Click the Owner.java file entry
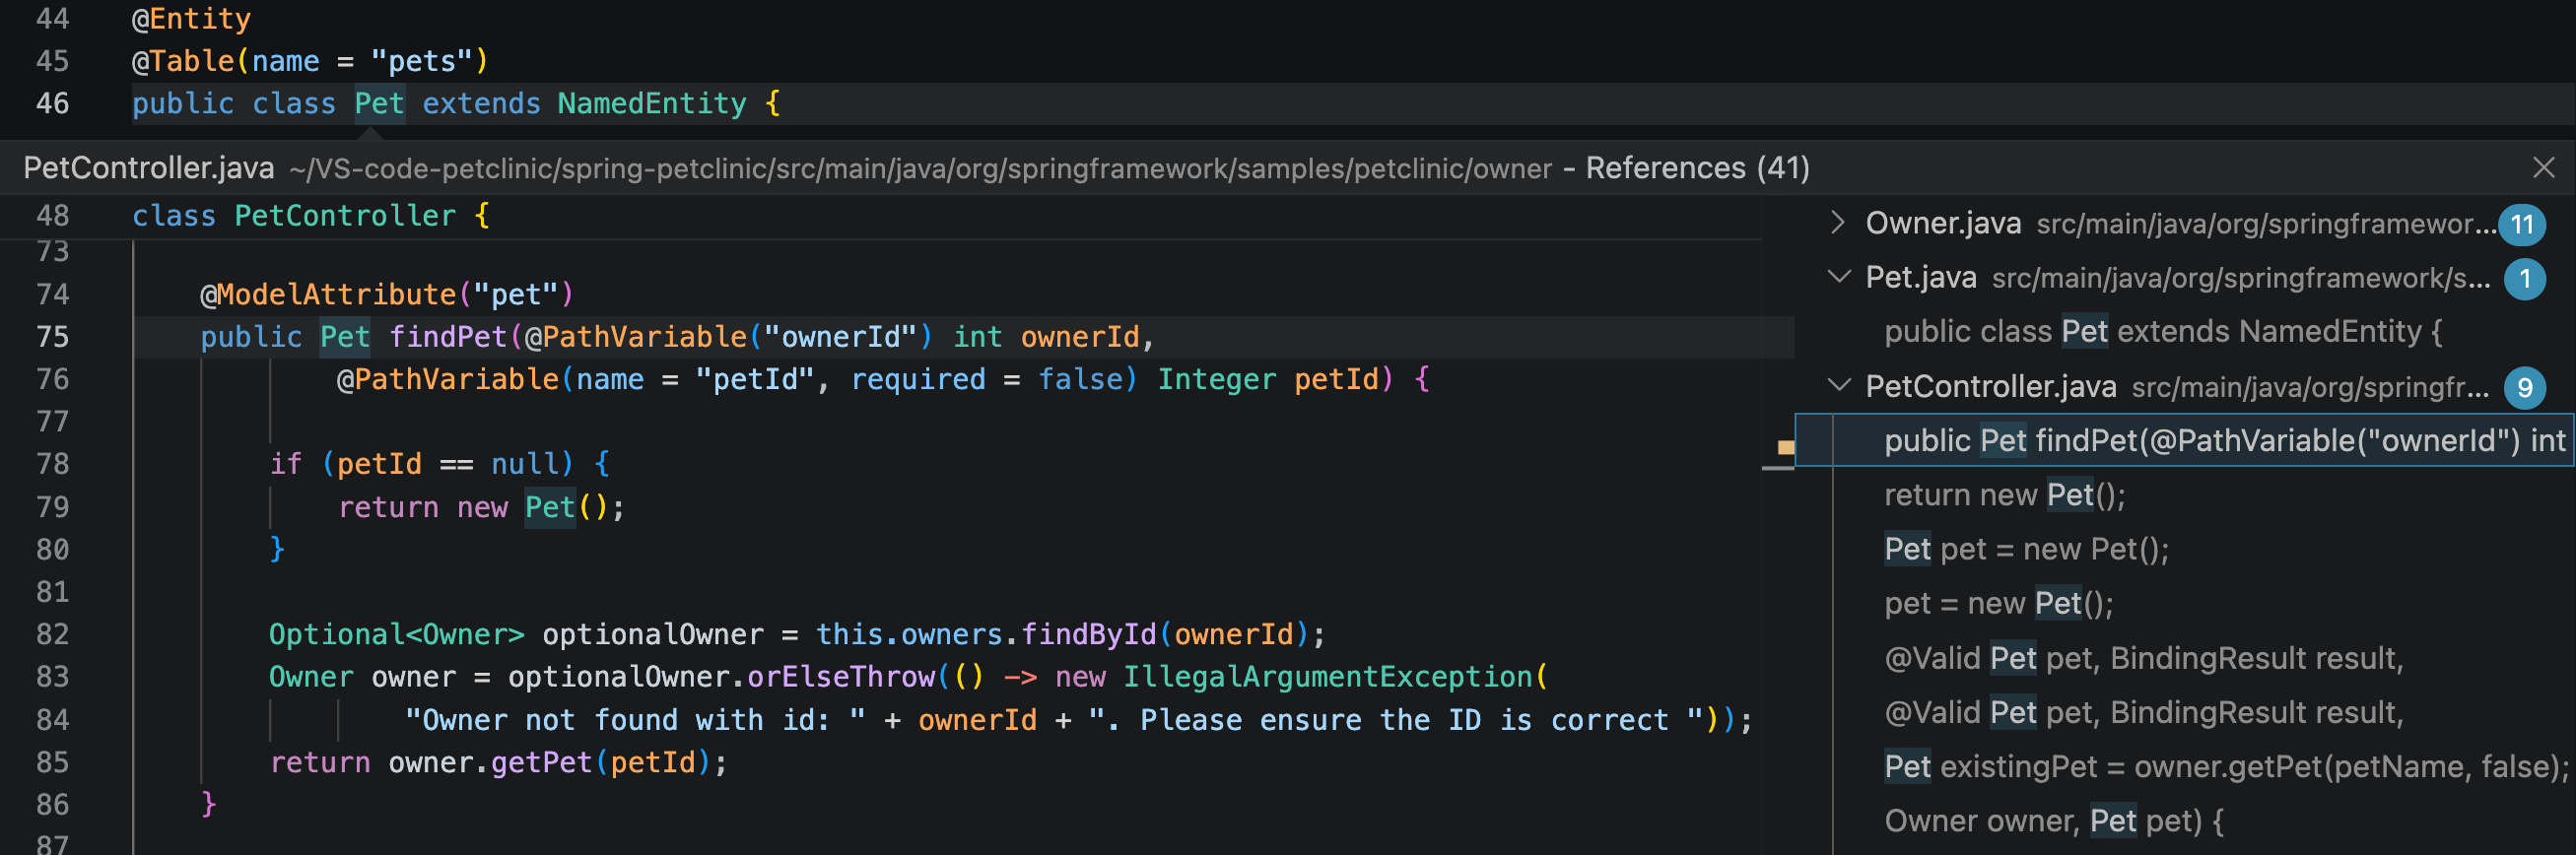The height and width of the screenshot is (855, 2576). 1943,223
